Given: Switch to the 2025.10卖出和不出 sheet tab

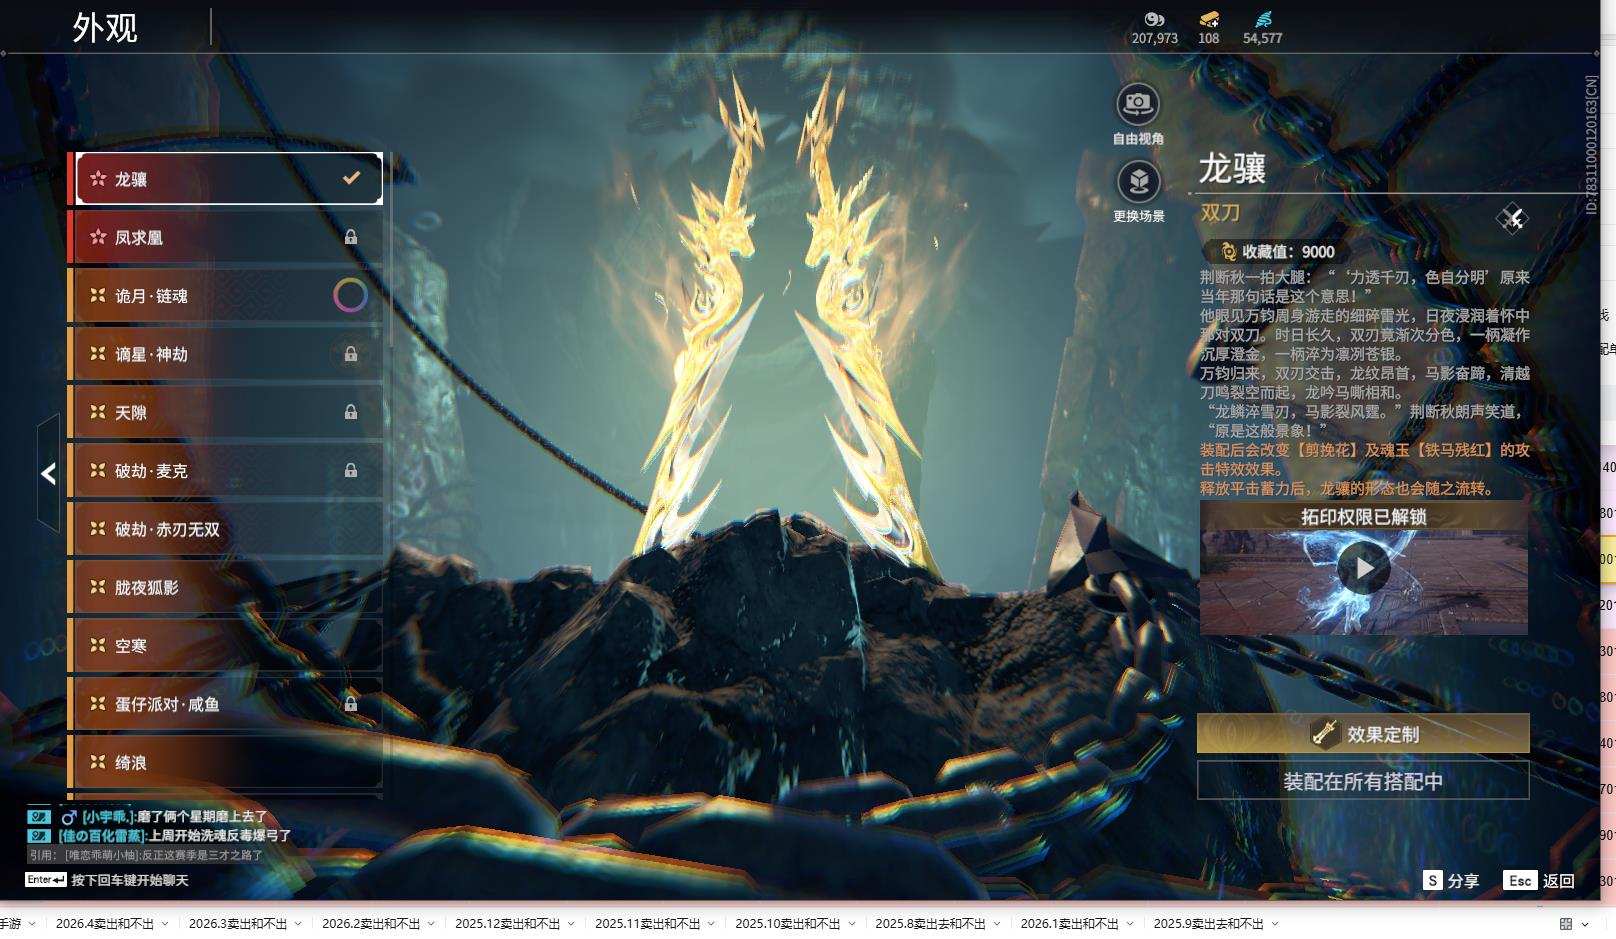Looking at the screenshot, I should tap(788, 924).
